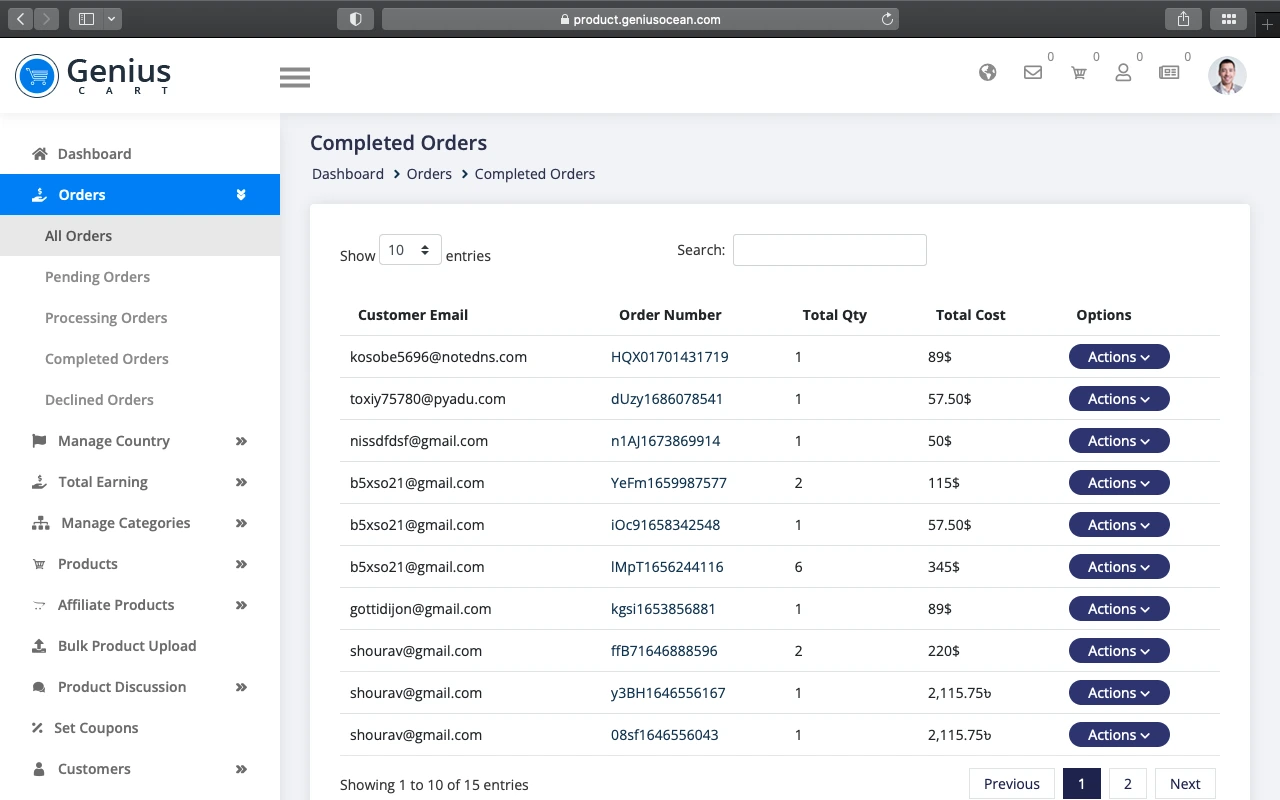Open the profile avatar menu

tap(1226, 75)
